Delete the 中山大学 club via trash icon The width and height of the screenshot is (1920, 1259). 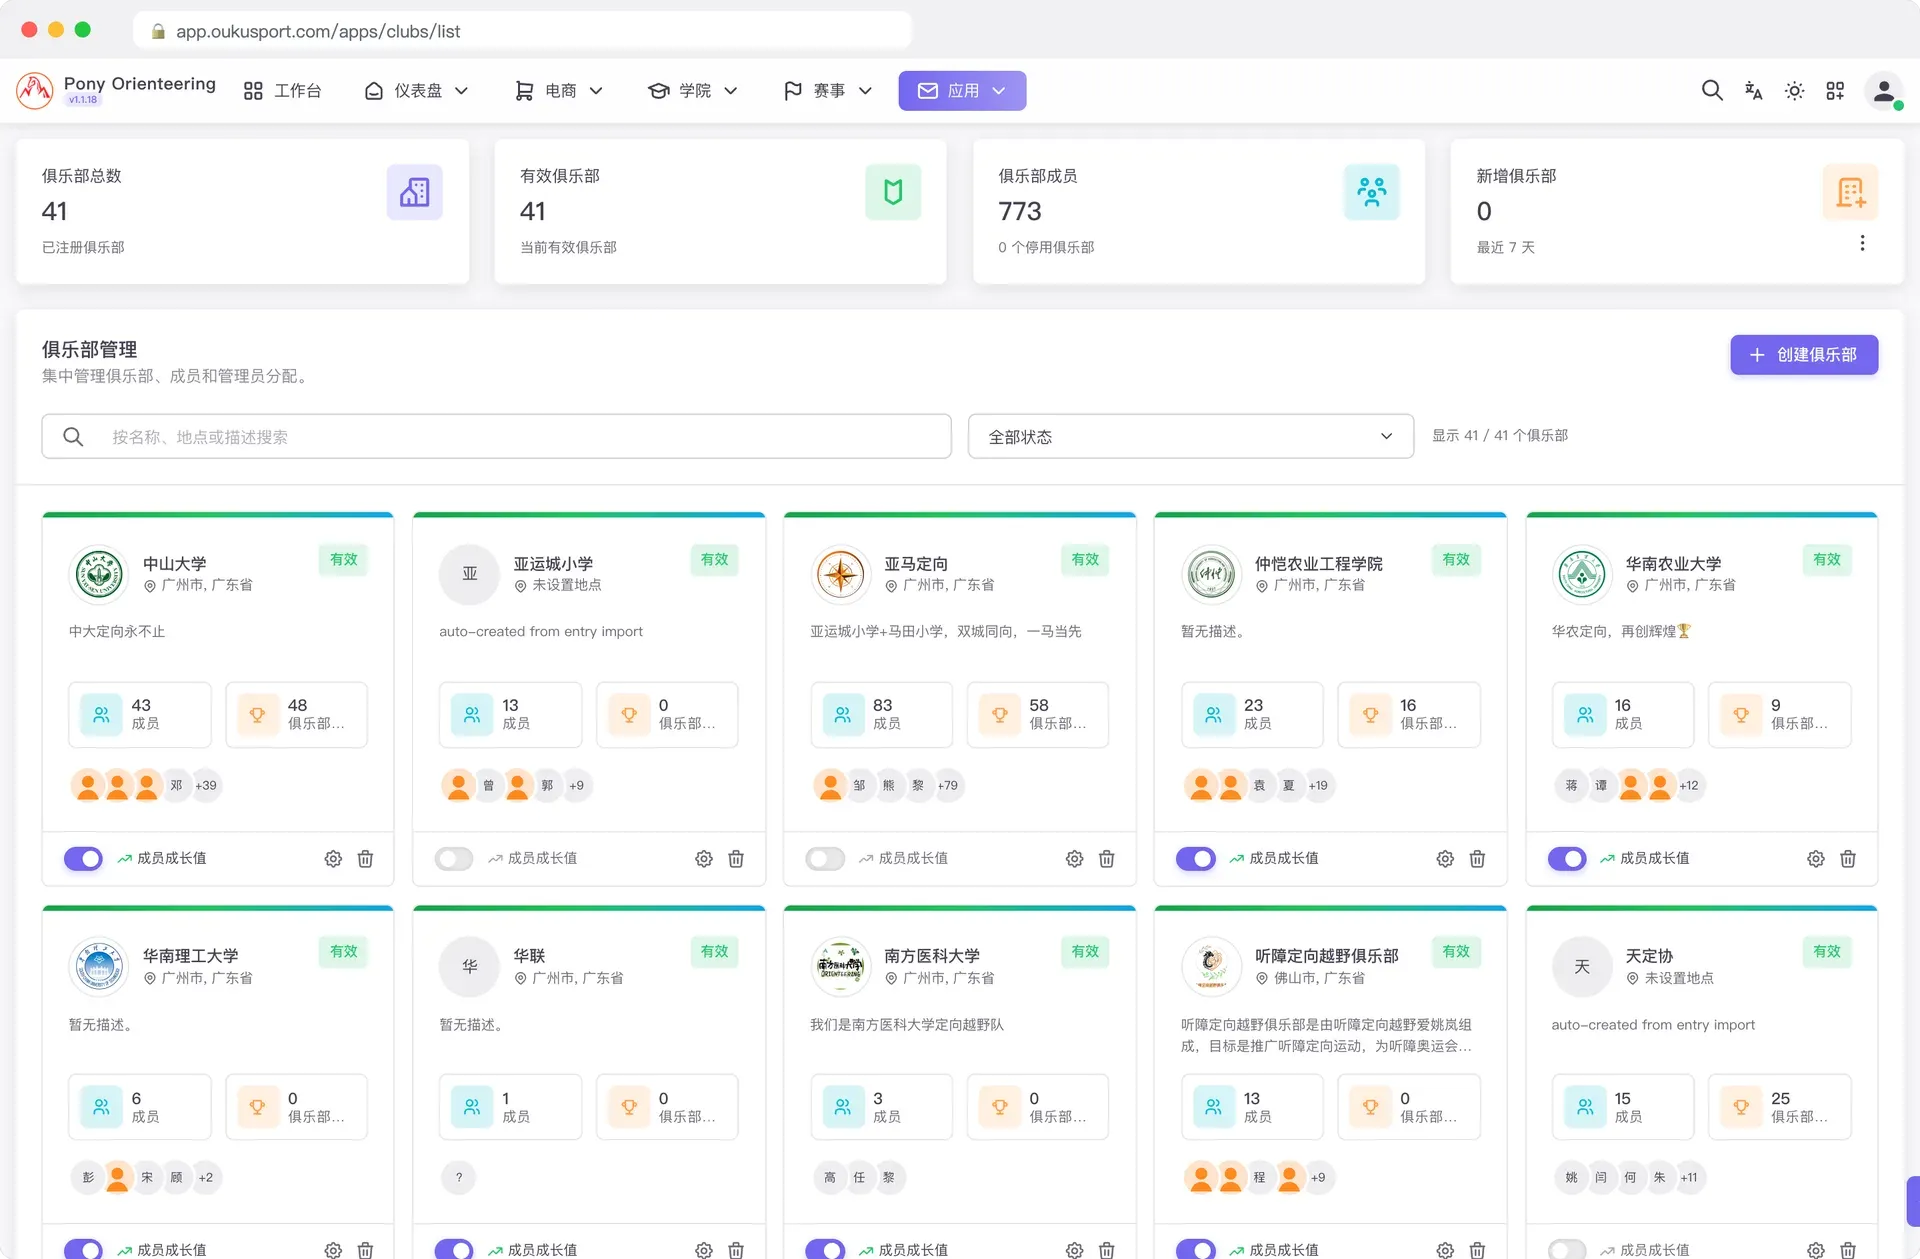[x=366, y=859]
